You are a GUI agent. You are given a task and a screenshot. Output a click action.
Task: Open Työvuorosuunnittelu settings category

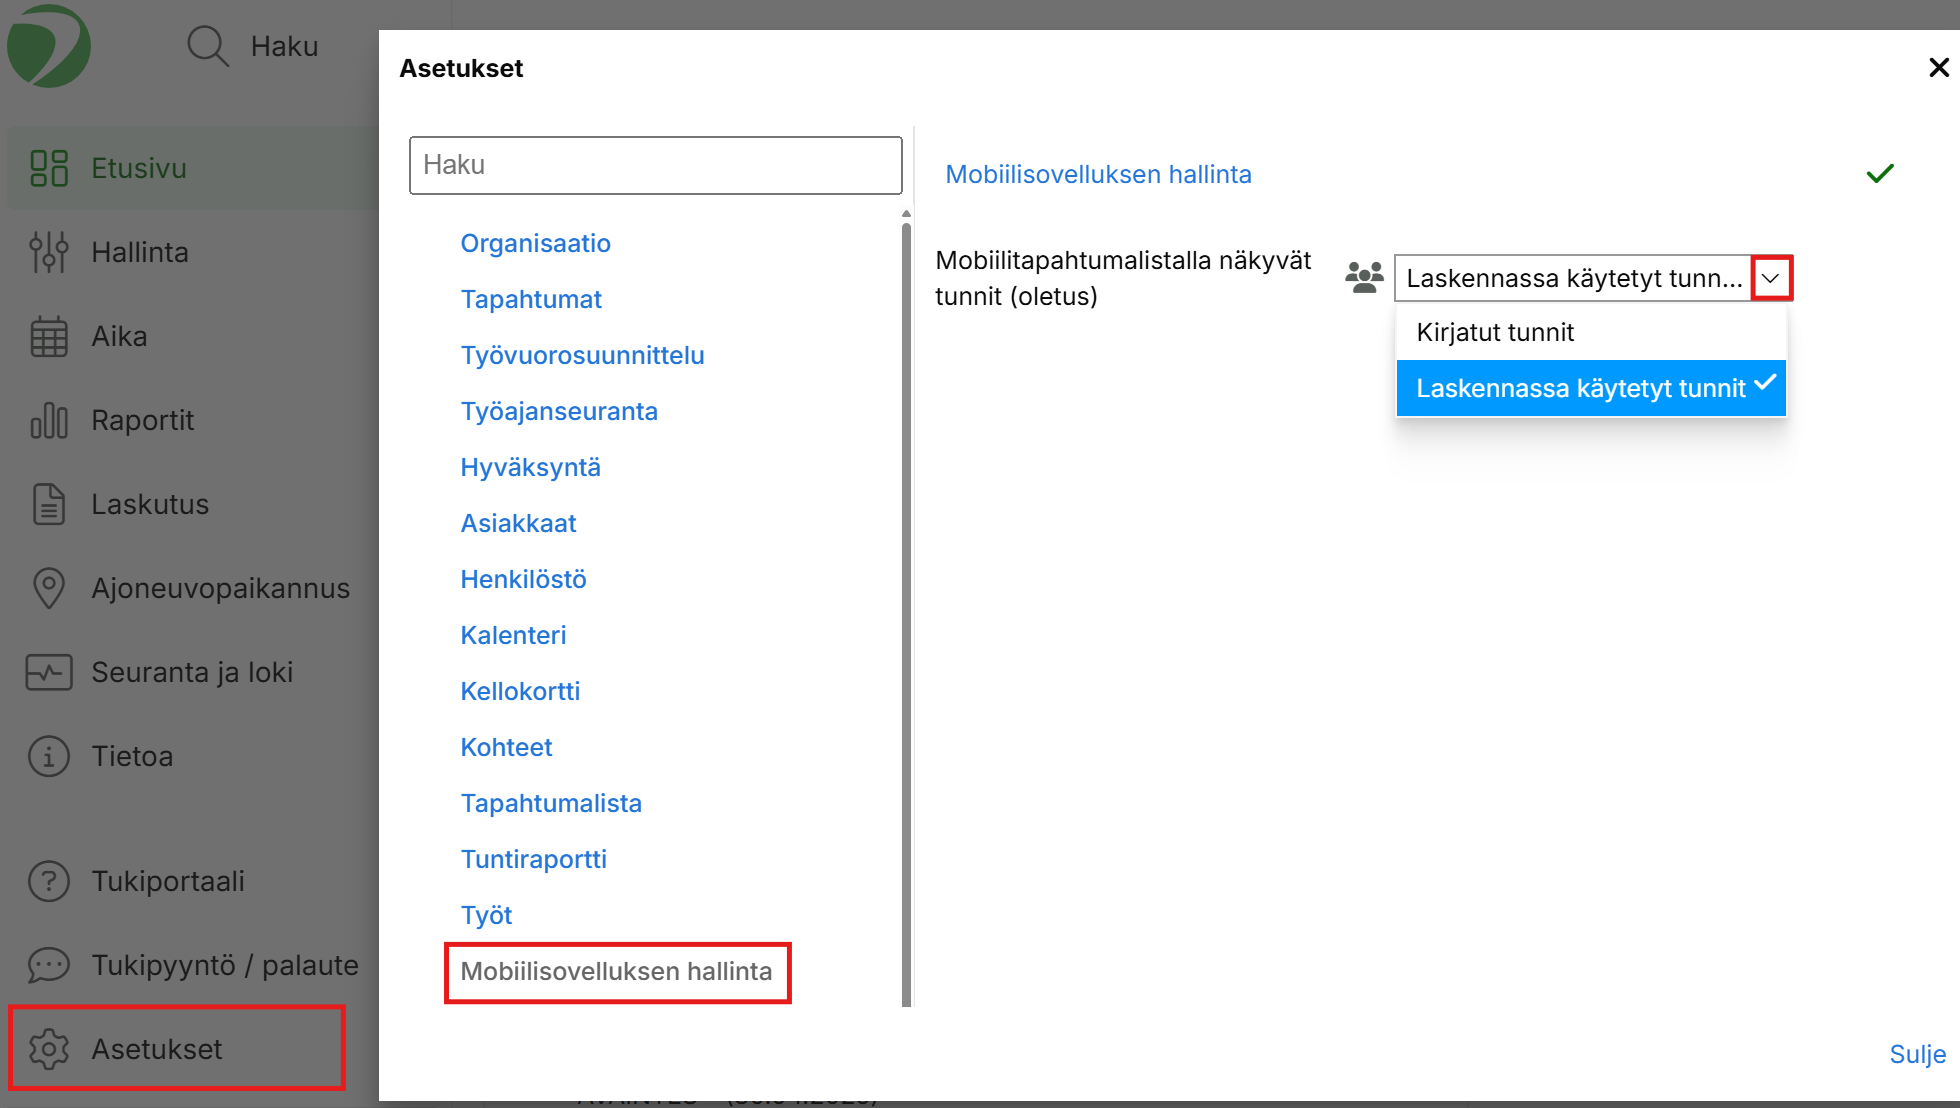pos(582,355)
